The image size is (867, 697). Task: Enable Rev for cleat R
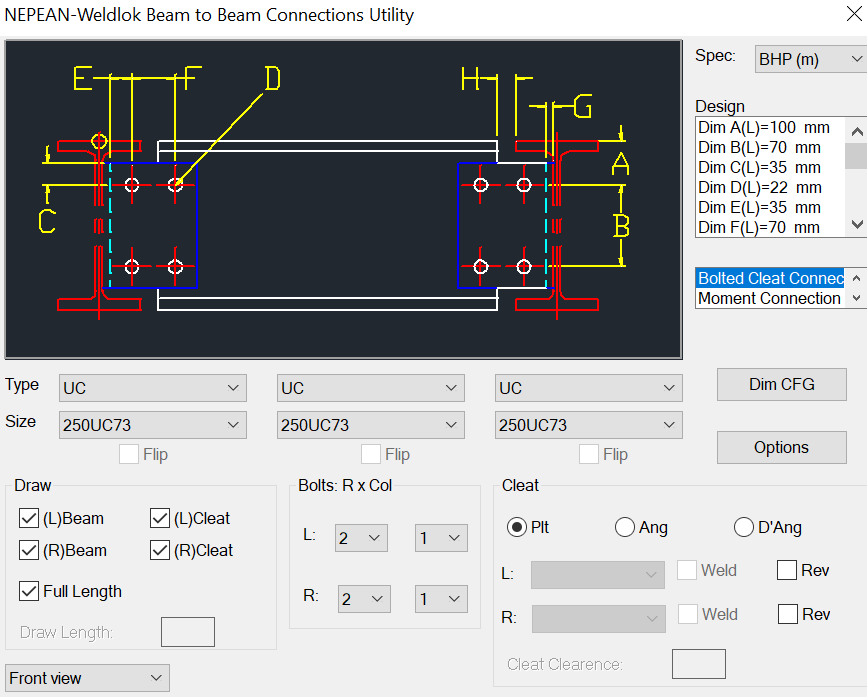tap(788, 614)
